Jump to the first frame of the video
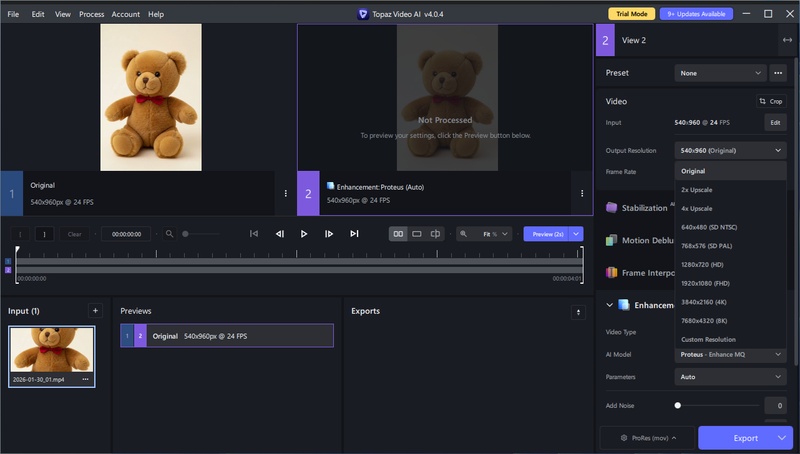 pos(254,234)
